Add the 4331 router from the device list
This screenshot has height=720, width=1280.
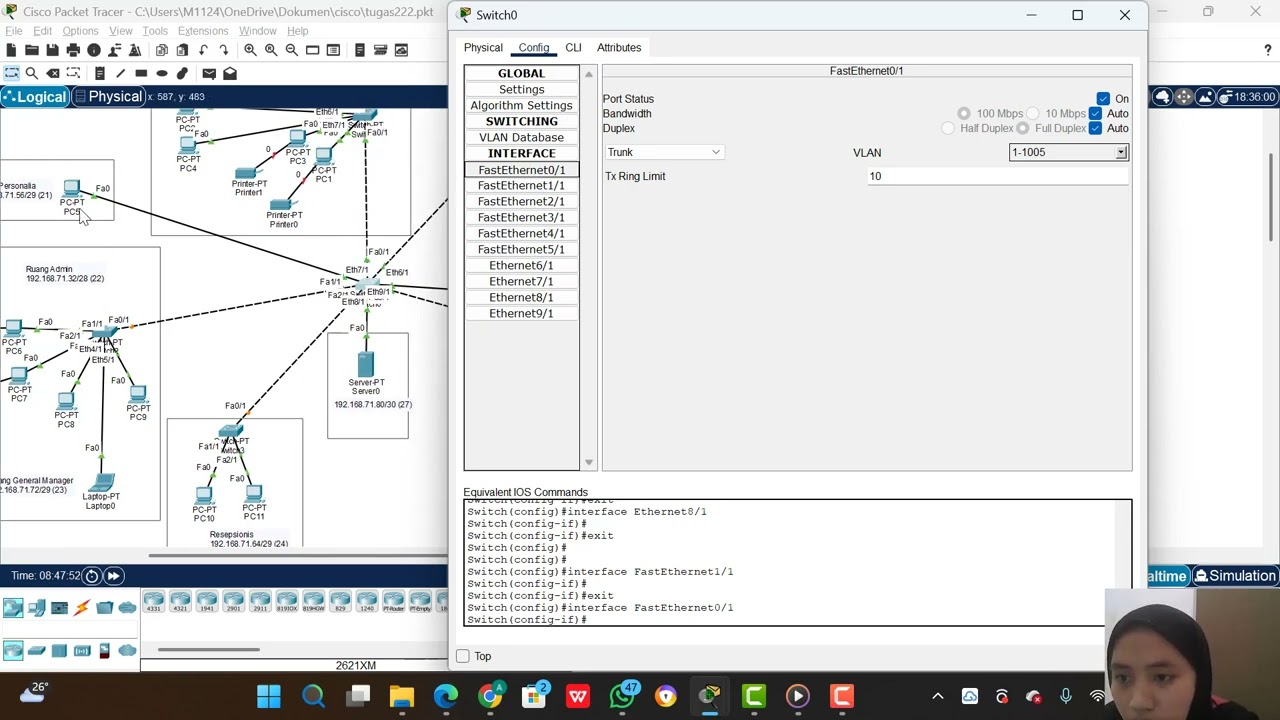153,602
